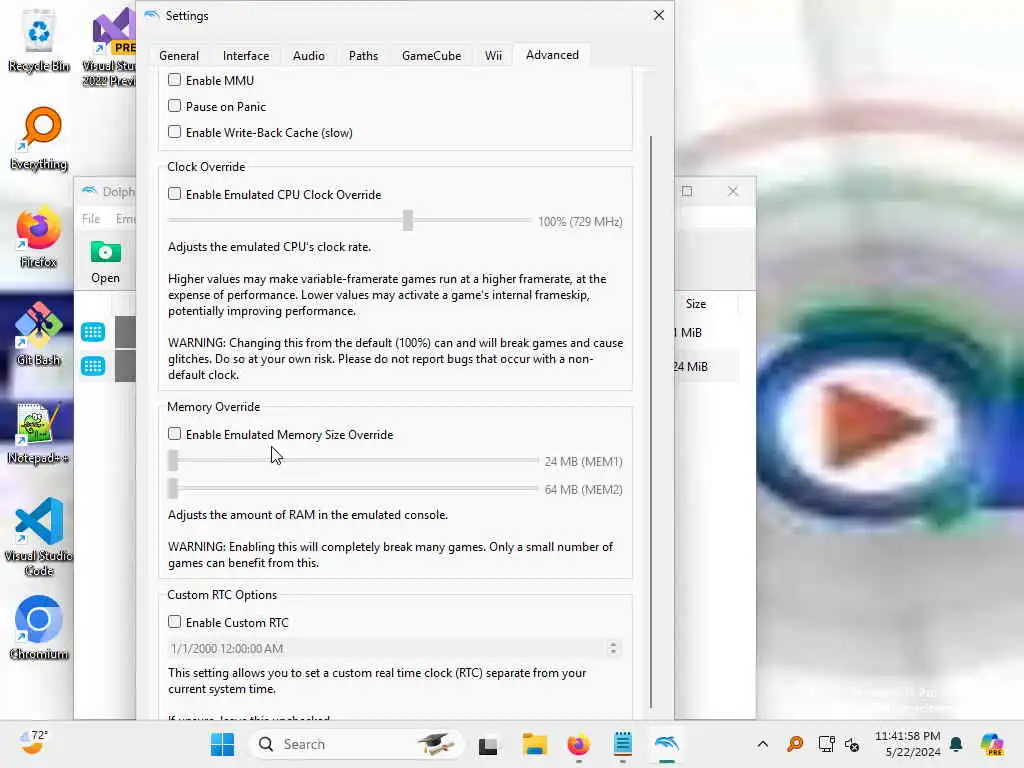Enable Write-Back Cache (slow) checkbox

tap(174, 132)
